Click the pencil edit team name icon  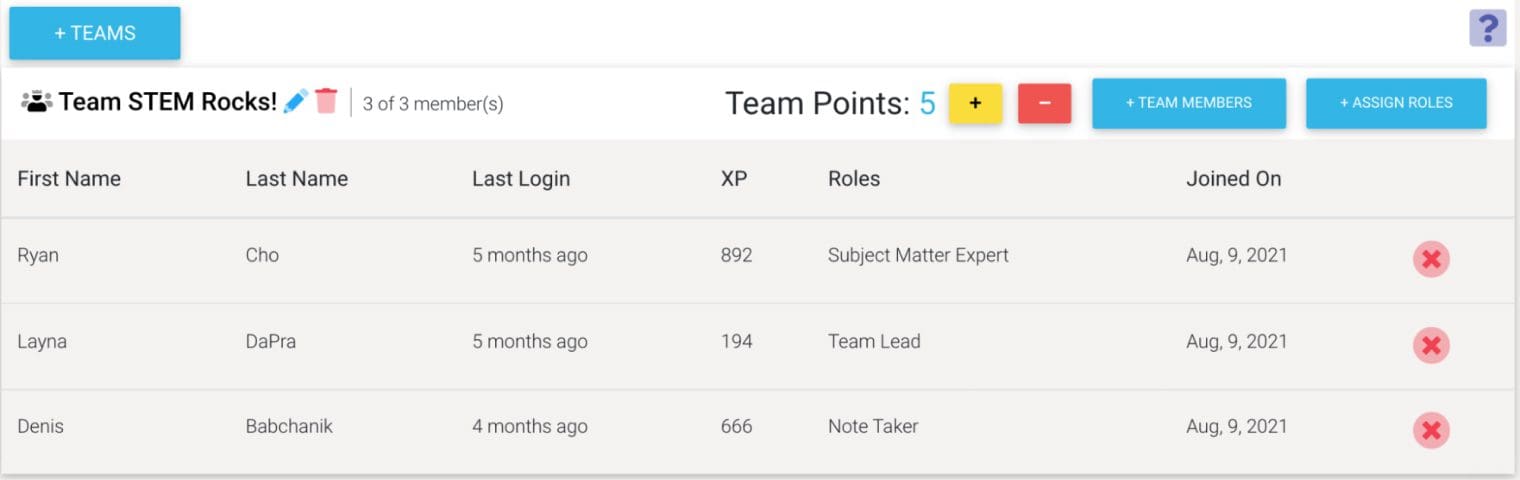click(295, 101)
